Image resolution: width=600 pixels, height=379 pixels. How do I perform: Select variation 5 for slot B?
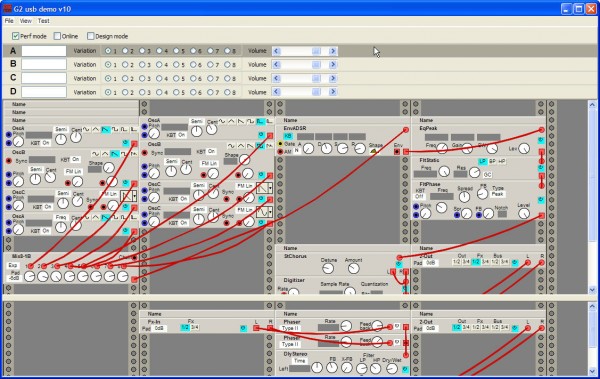pos(176,65)
